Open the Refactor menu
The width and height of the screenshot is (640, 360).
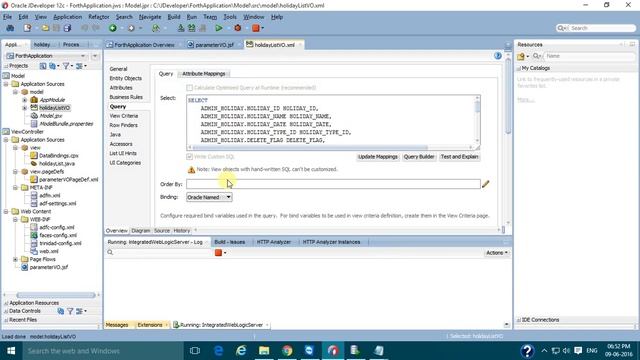pos(99,17)
